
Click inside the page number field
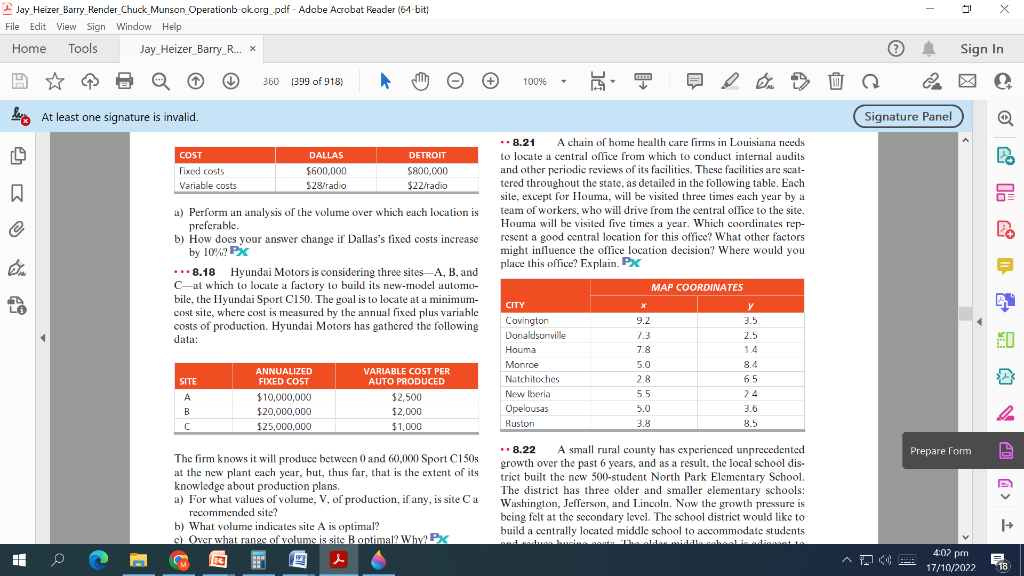click(270, 82)
